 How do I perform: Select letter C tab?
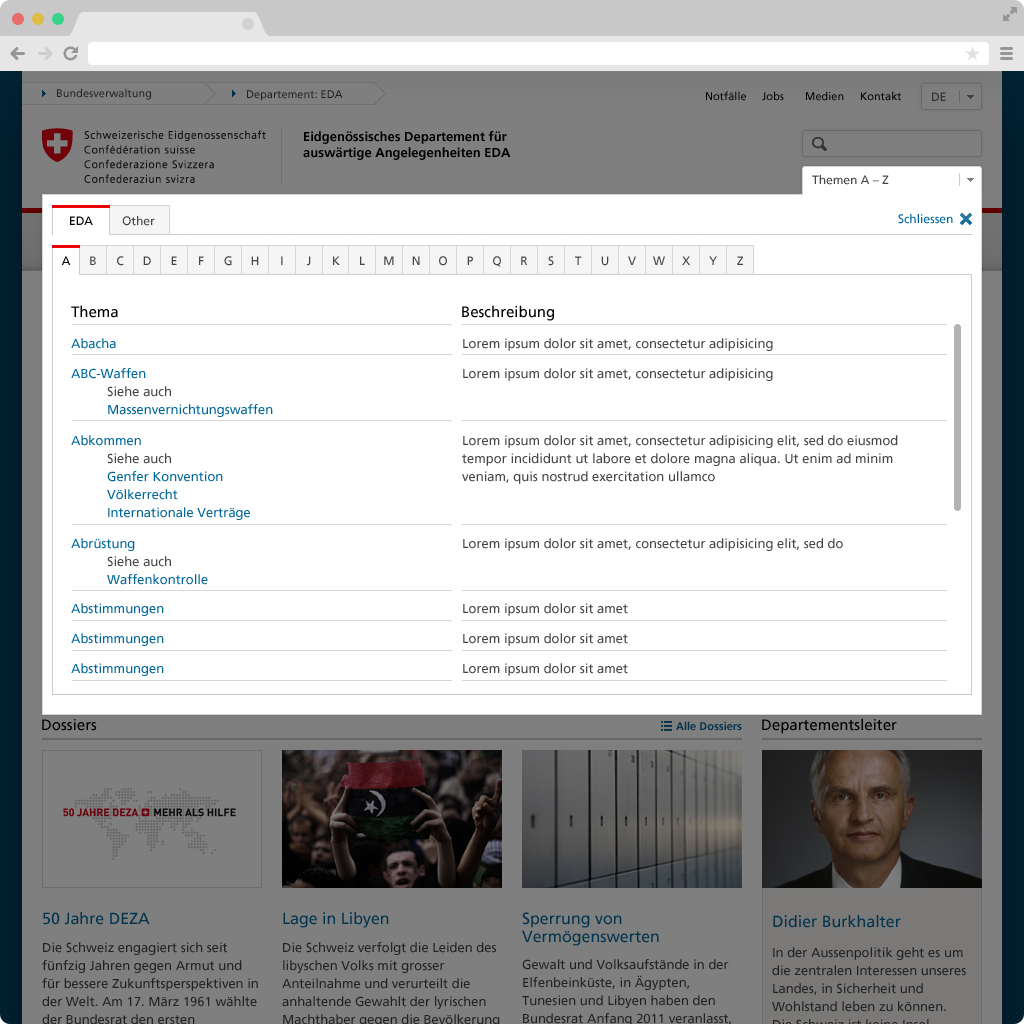(120, 261)
